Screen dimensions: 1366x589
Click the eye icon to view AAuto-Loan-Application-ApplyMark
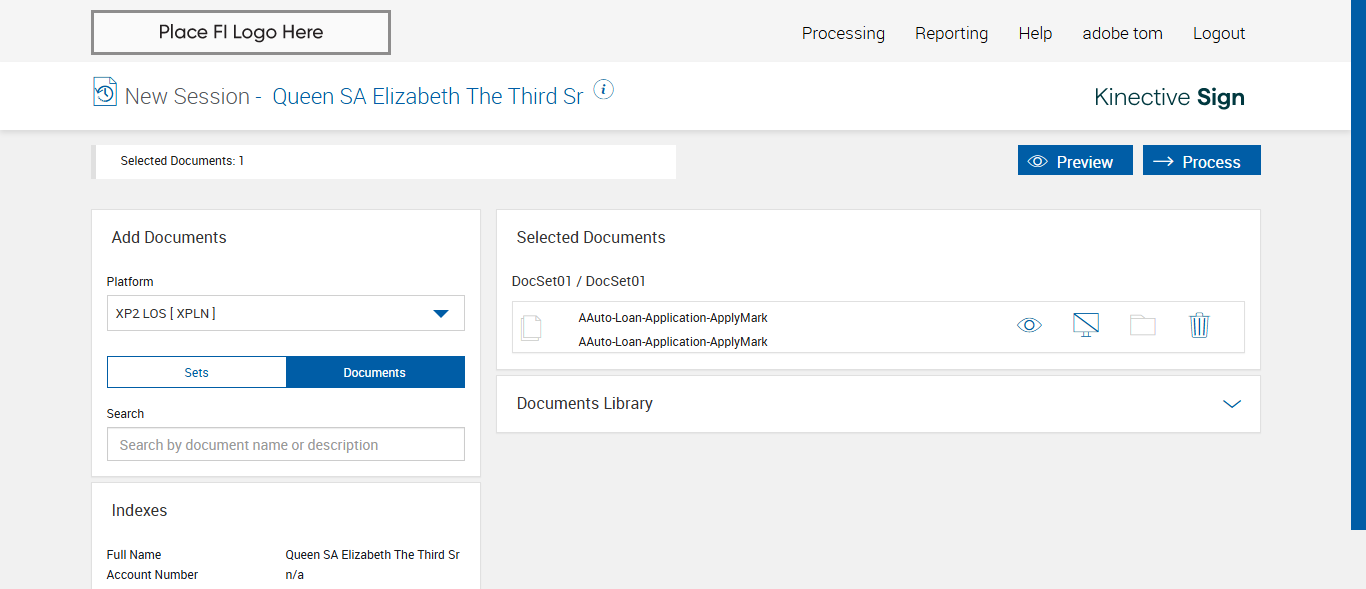tap(1029, 325)
